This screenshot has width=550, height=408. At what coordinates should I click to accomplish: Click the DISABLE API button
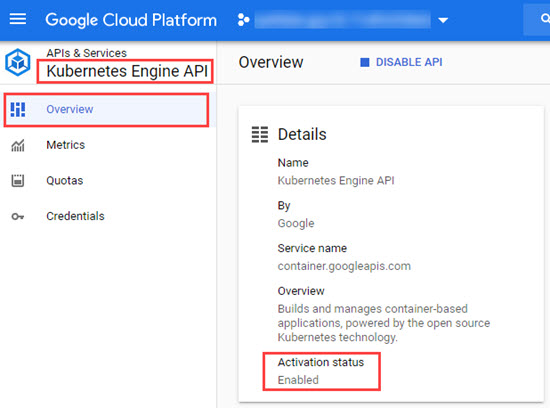click(x=401, y=62)
